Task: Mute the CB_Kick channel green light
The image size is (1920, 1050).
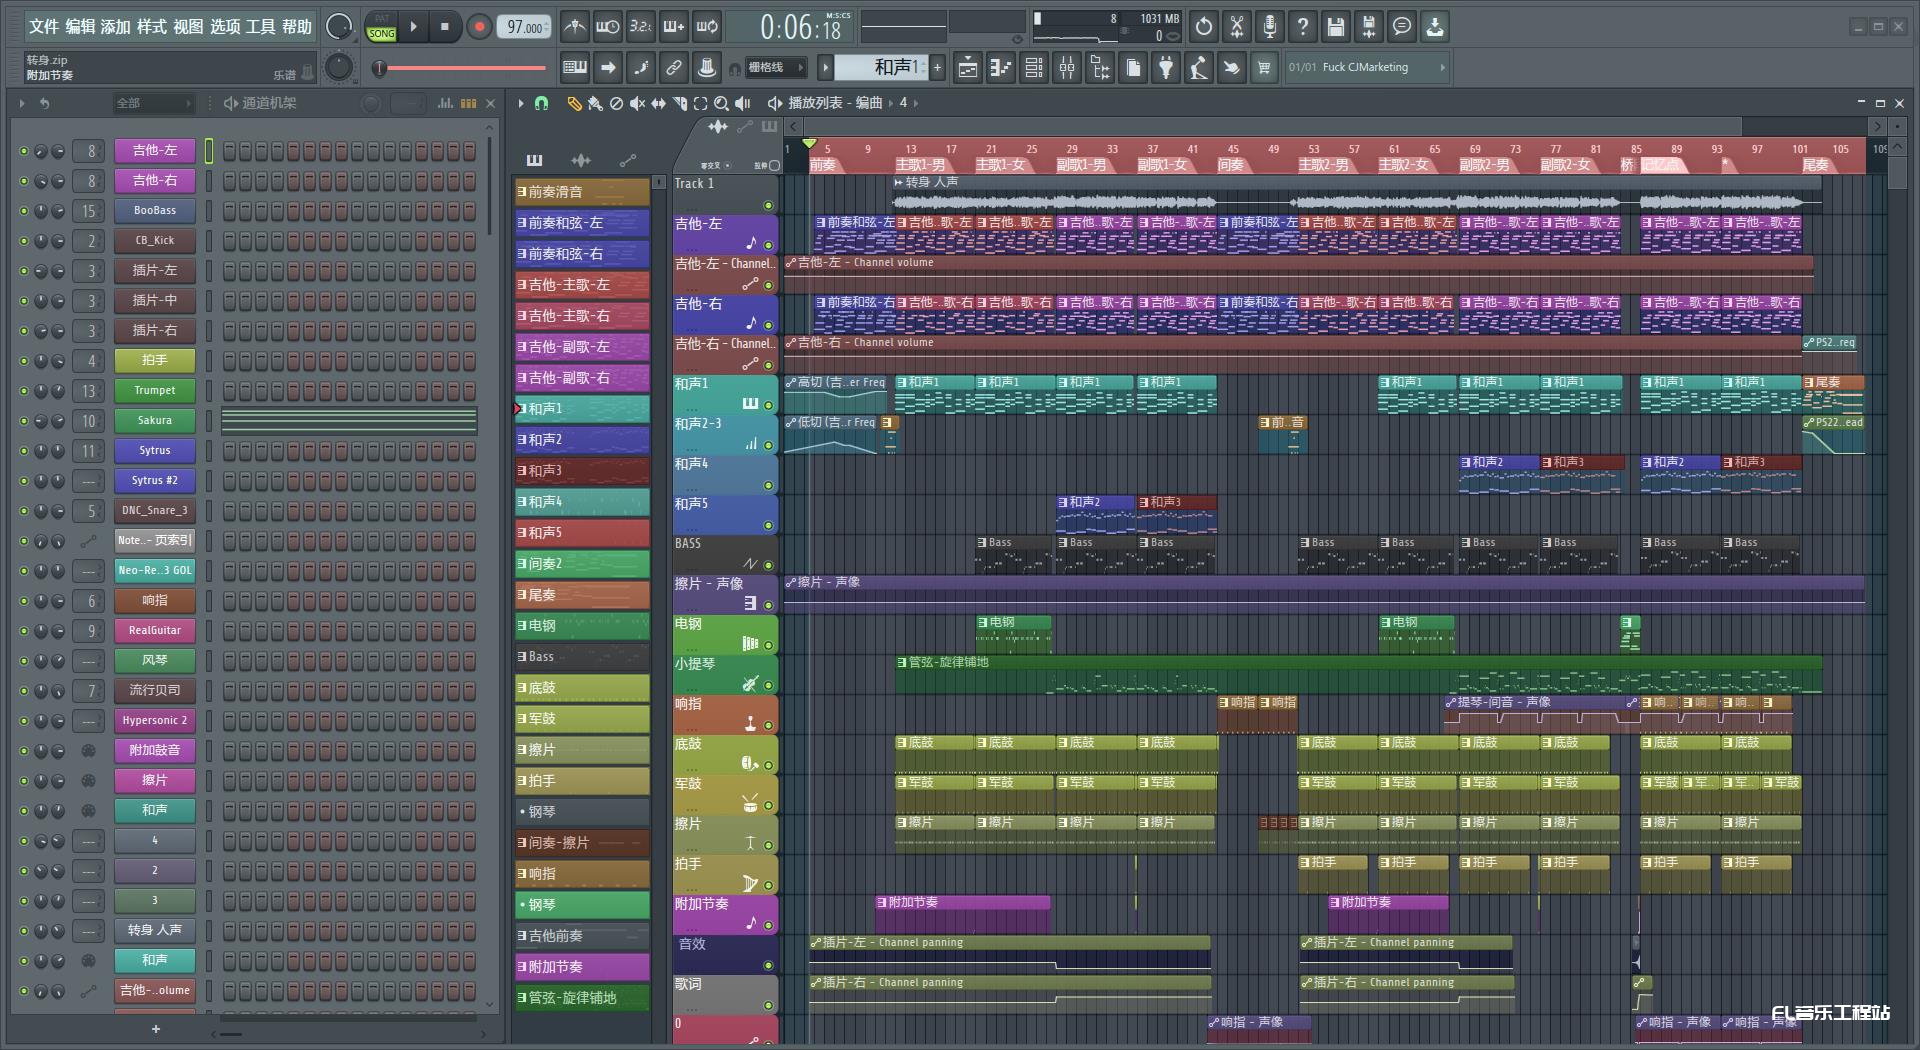Action: (24, 241)
